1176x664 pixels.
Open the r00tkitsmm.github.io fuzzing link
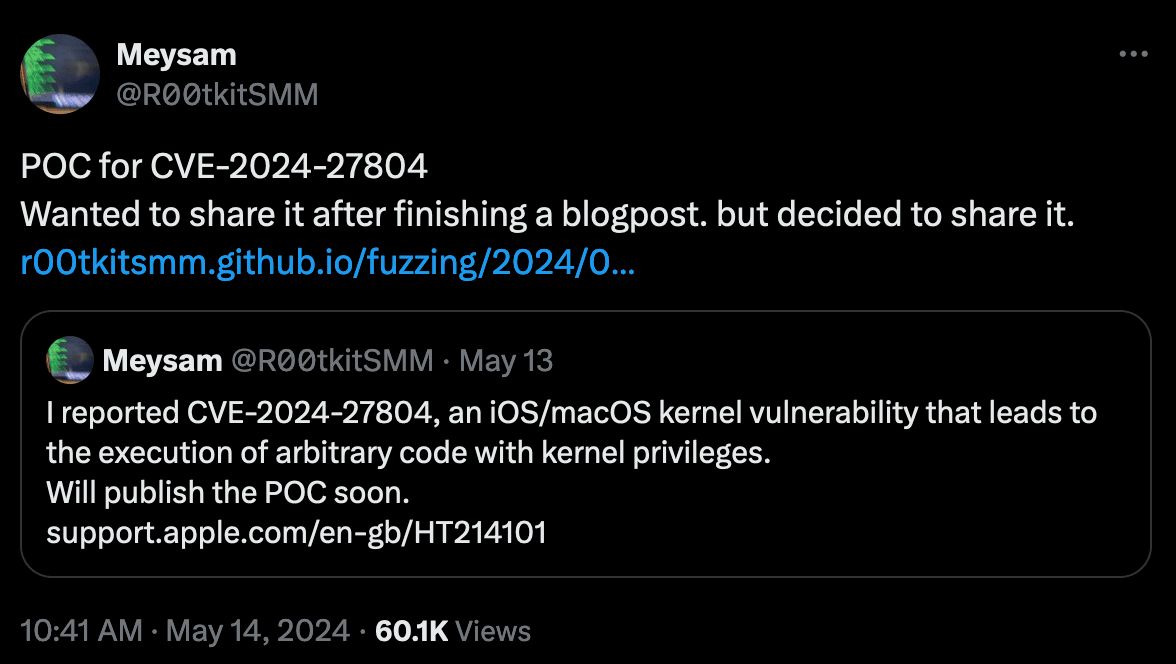(x=326, y=263)
